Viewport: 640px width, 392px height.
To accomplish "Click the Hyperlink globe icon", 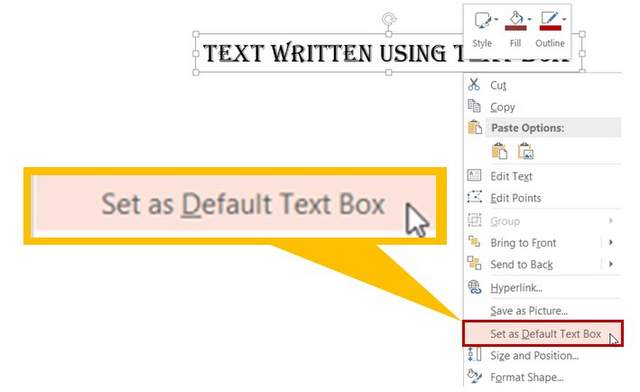I will (x=474, y=287).
